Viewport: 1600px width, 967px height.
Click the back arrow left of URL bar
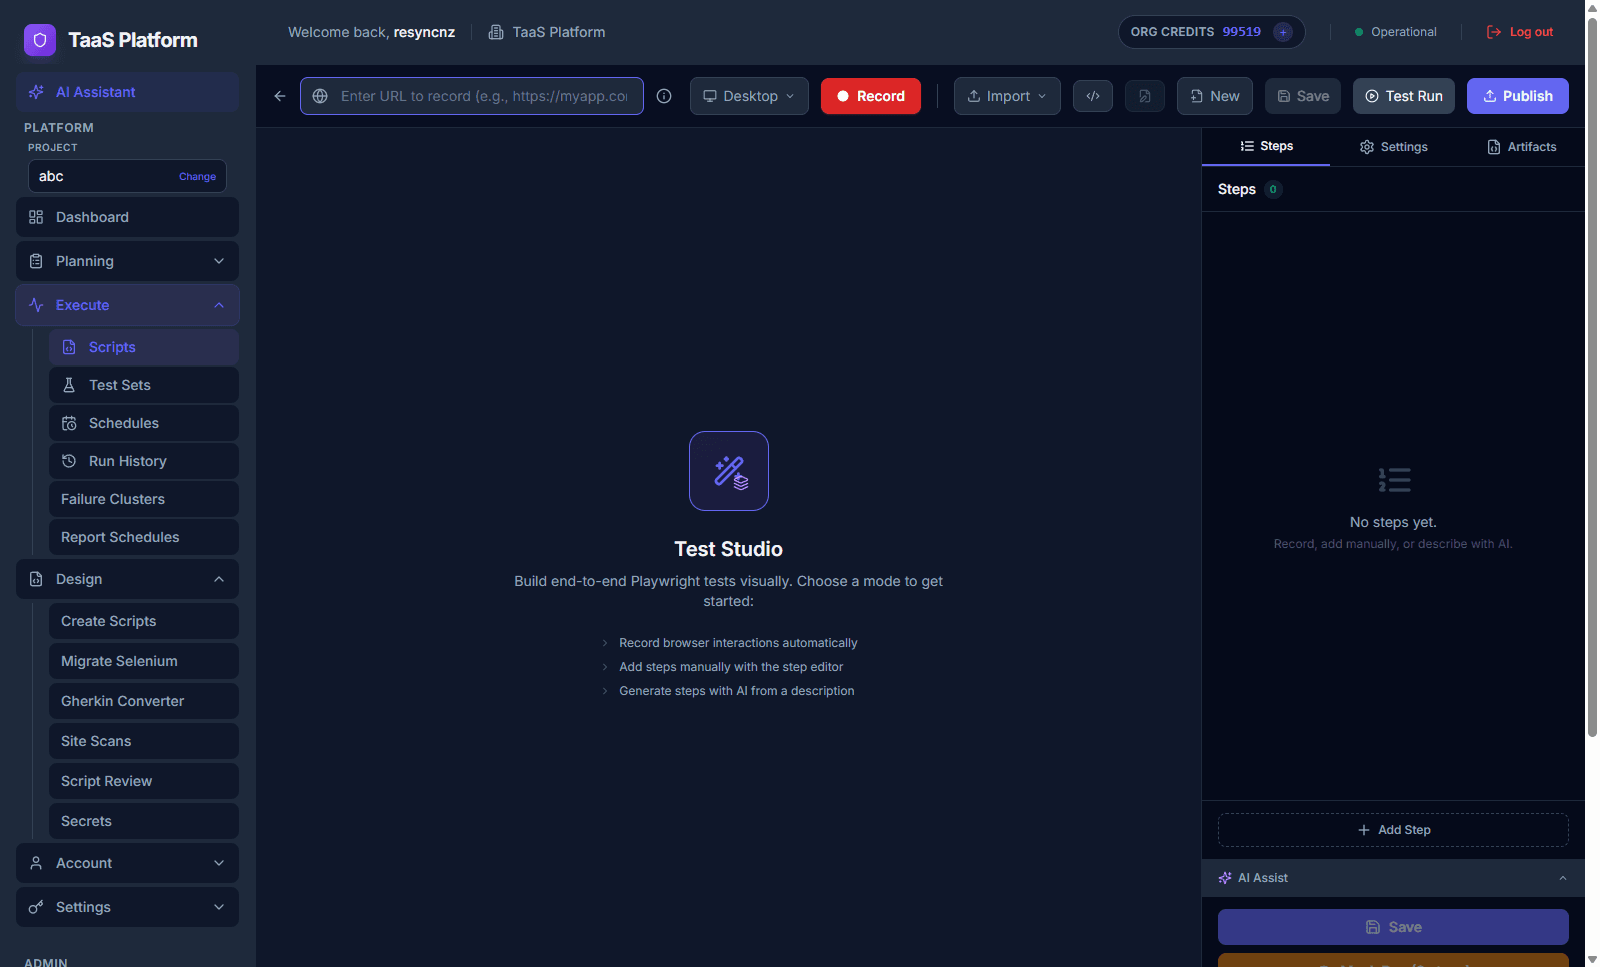pyautogui.click(x=279, y=95)
